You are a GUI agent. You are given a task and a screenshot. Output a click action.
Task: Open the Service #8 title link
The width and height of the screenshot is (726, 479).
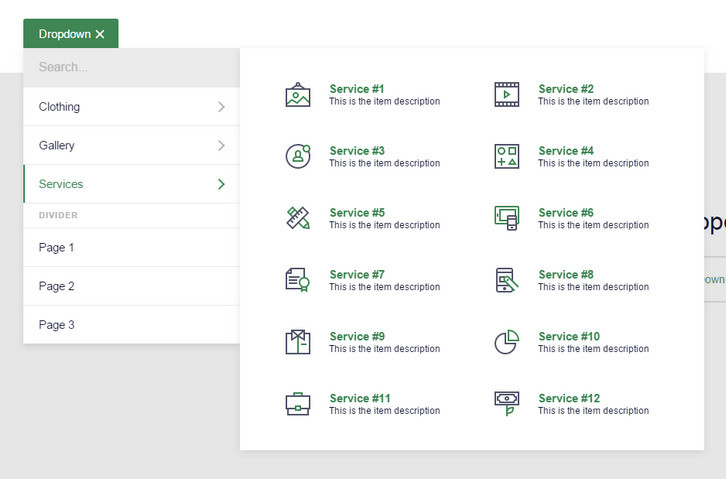pyautogui.click(x=566, y=275)
